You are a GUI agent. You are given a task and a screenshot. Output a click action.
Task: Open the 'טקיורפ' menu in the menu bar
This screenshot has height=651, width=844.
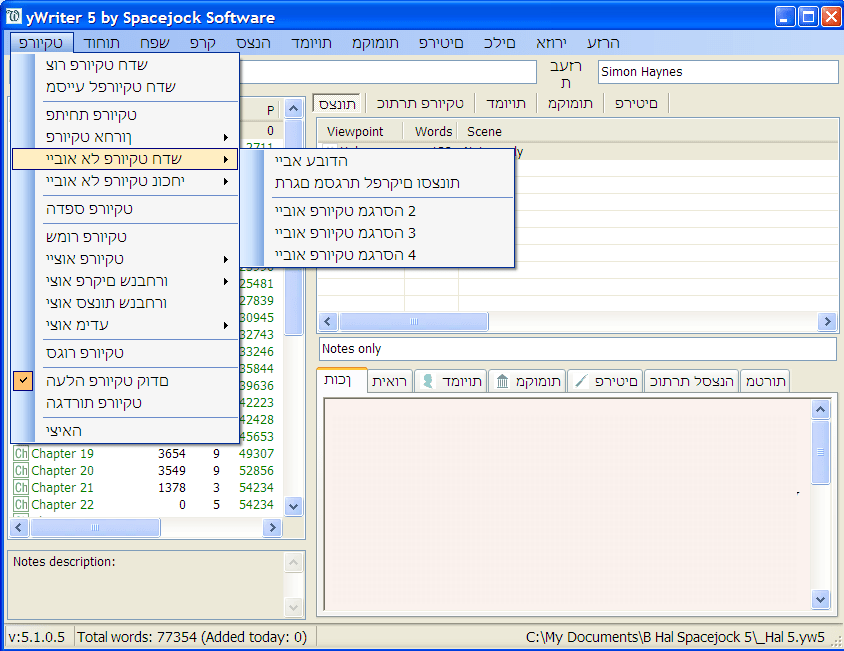point(41,43)
